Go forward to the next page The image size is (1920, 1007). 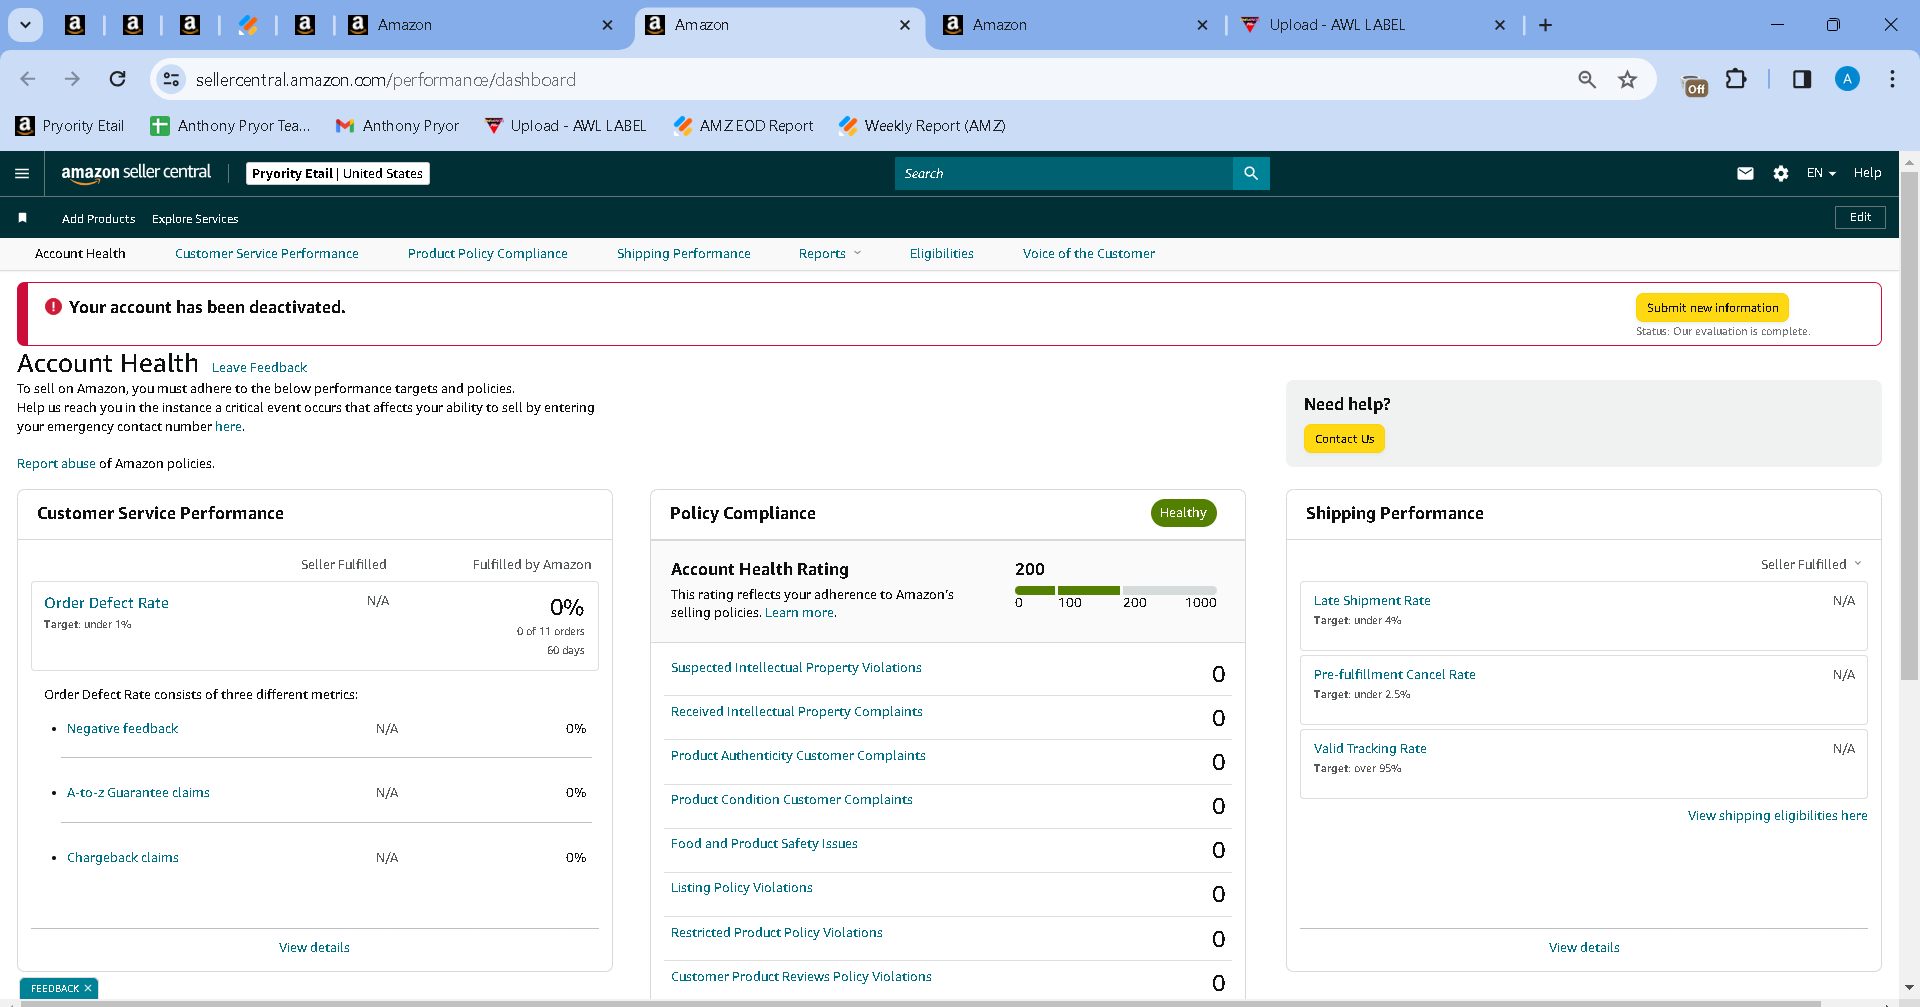[x=72, y=79]
